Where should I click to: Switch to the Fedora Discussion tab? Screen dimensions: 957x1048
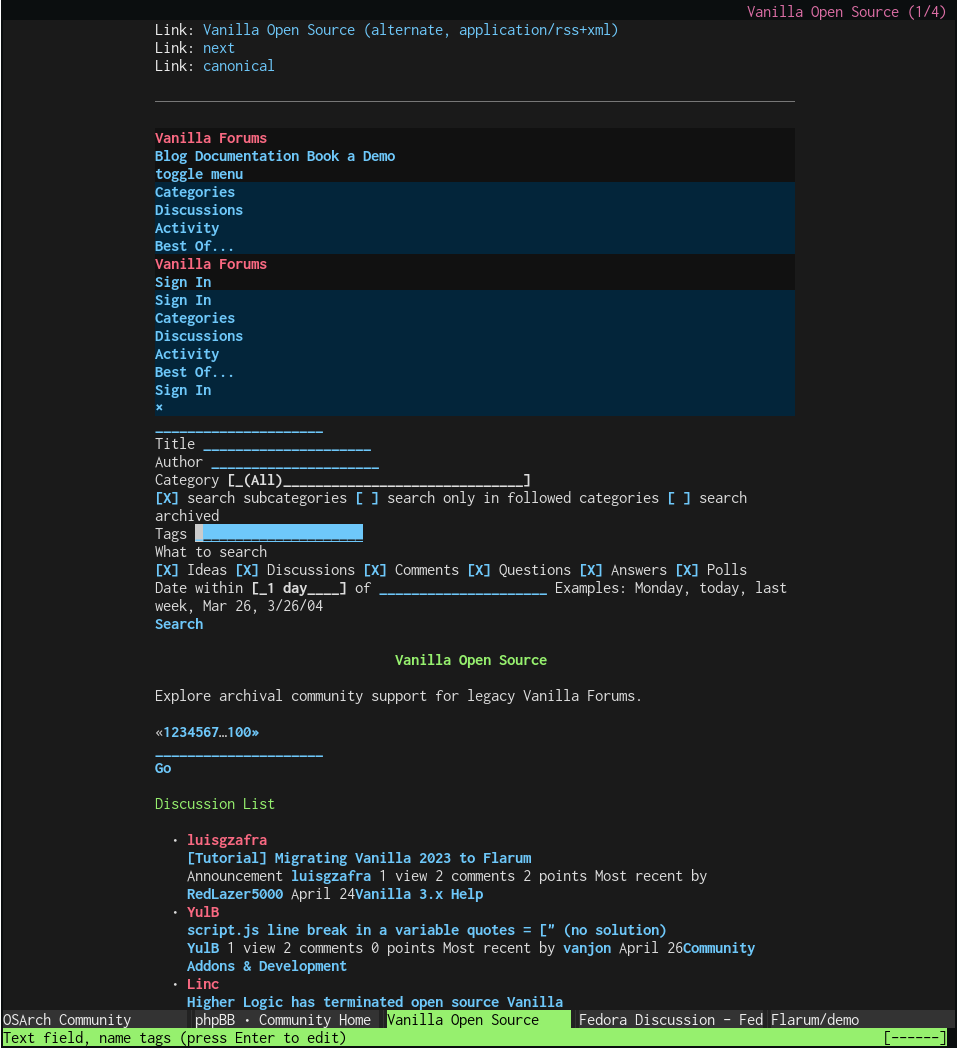(670, 1020)
